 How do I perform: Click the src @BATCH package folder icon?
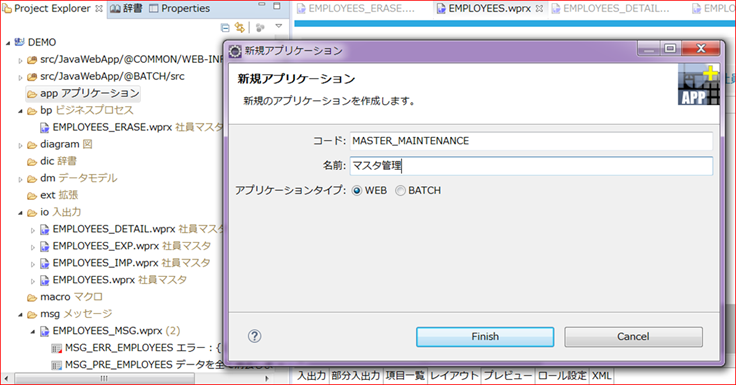(x=32, y=77)
